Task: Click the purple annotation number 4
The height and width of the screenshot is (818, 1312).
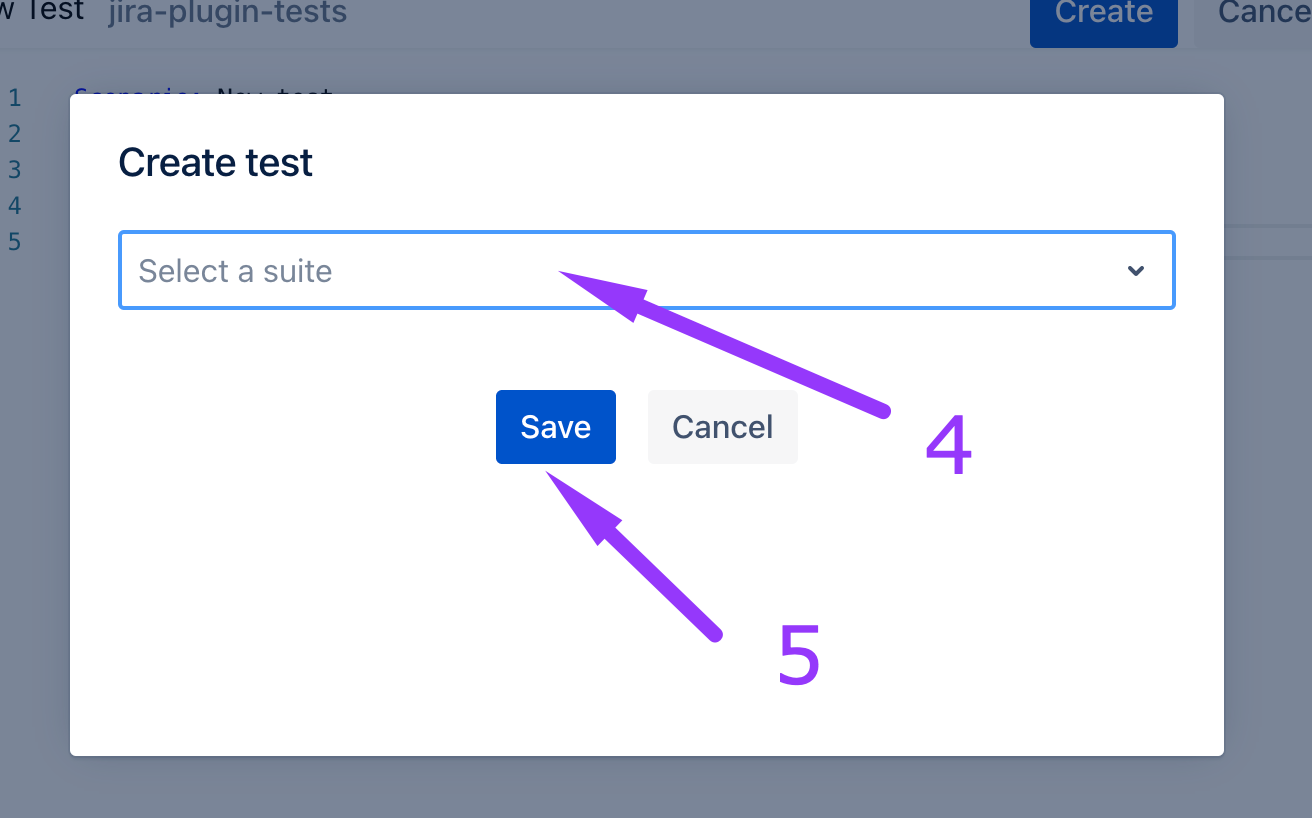Action: tap(948, 446)
